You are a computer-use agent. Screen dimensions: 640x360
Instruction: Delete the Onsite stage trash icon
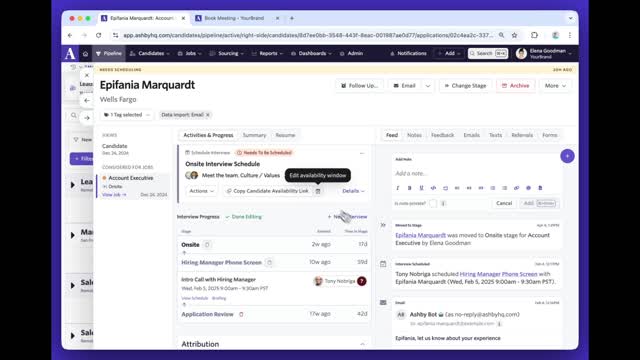tap(207, 245)
